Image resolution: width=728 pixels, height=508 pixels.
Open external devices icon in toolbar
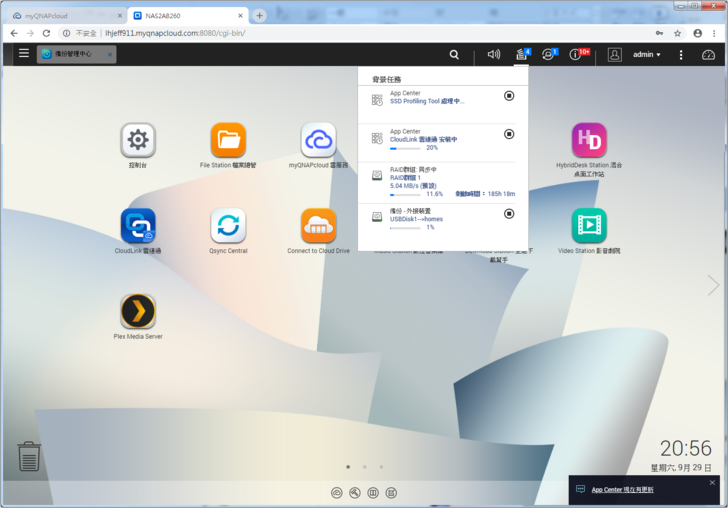pyautogui.click(x=549, y=54)
